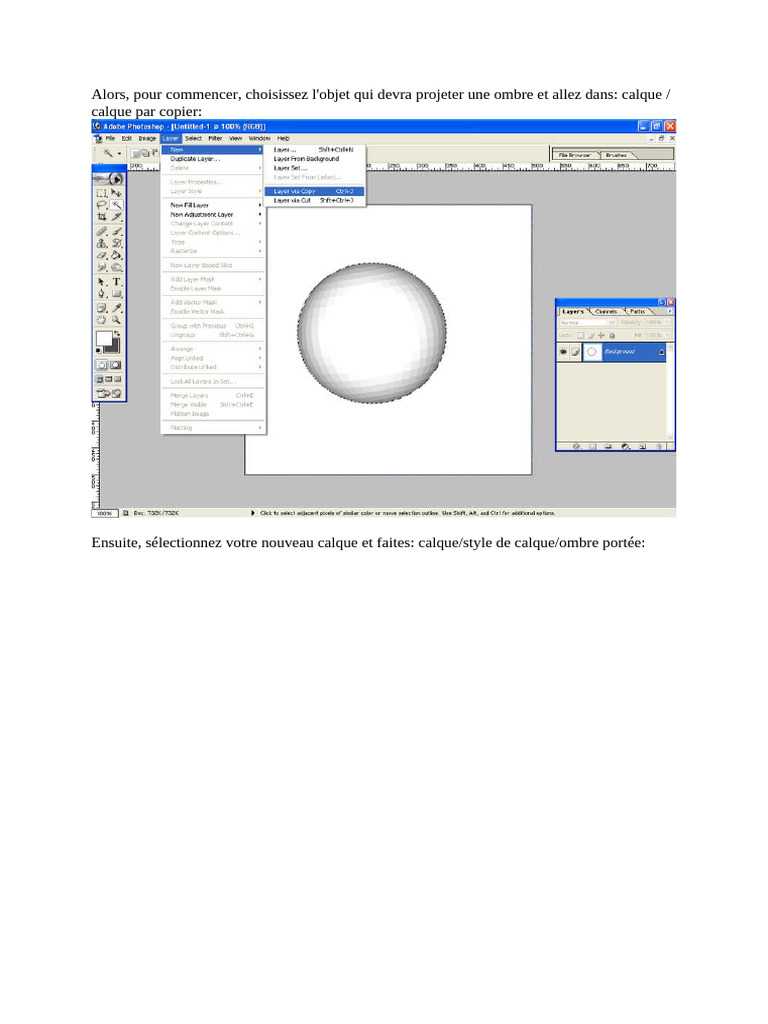
Task: Switch to Standard Screen Mode
Action: (99, 379)
